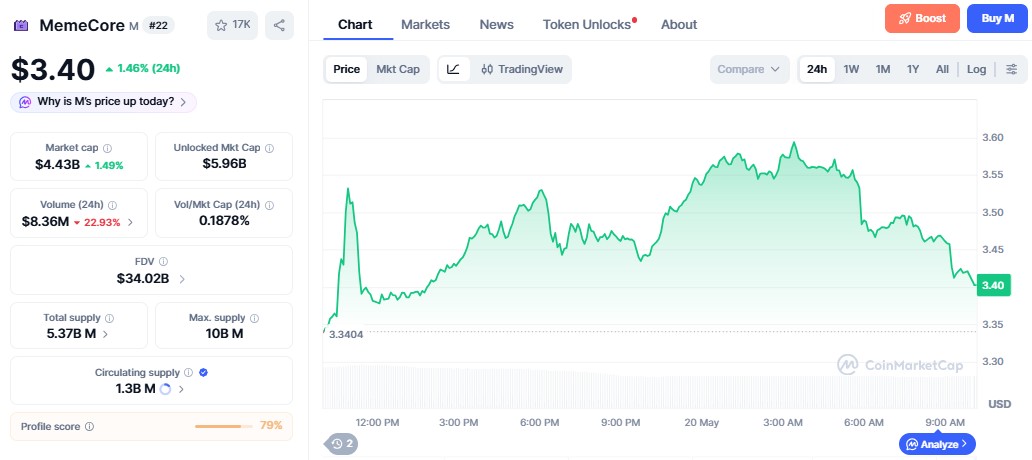Click the 10B M max supply value
The height and width of the screenshot is (460, 1032).
click(x=224, y=334)
